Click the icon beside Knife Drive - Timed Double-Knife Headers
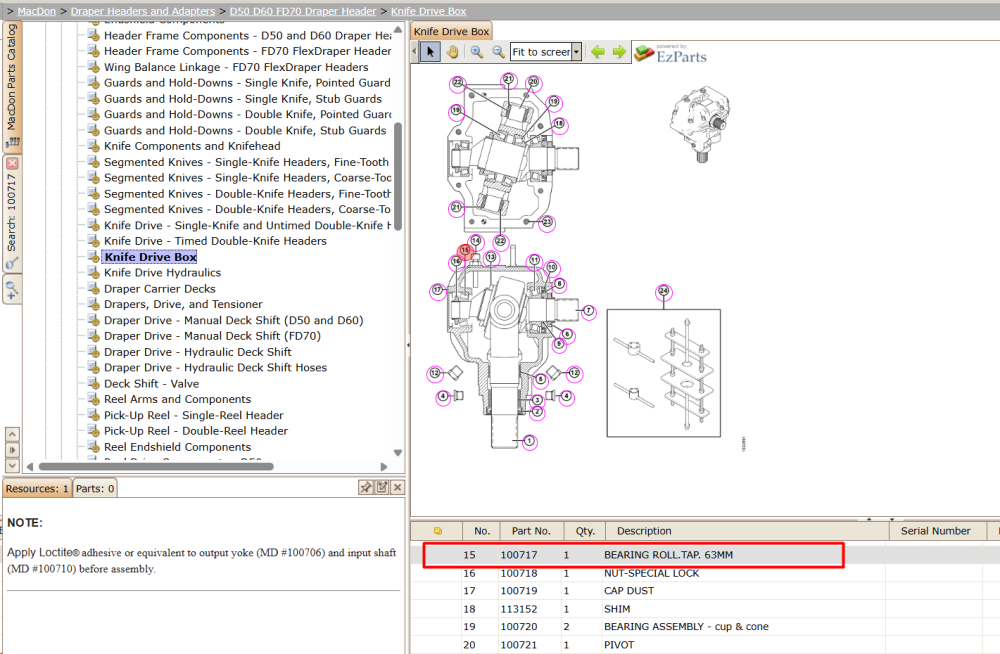The height and width of the screenshot is (654, 1000). [94, 241]
